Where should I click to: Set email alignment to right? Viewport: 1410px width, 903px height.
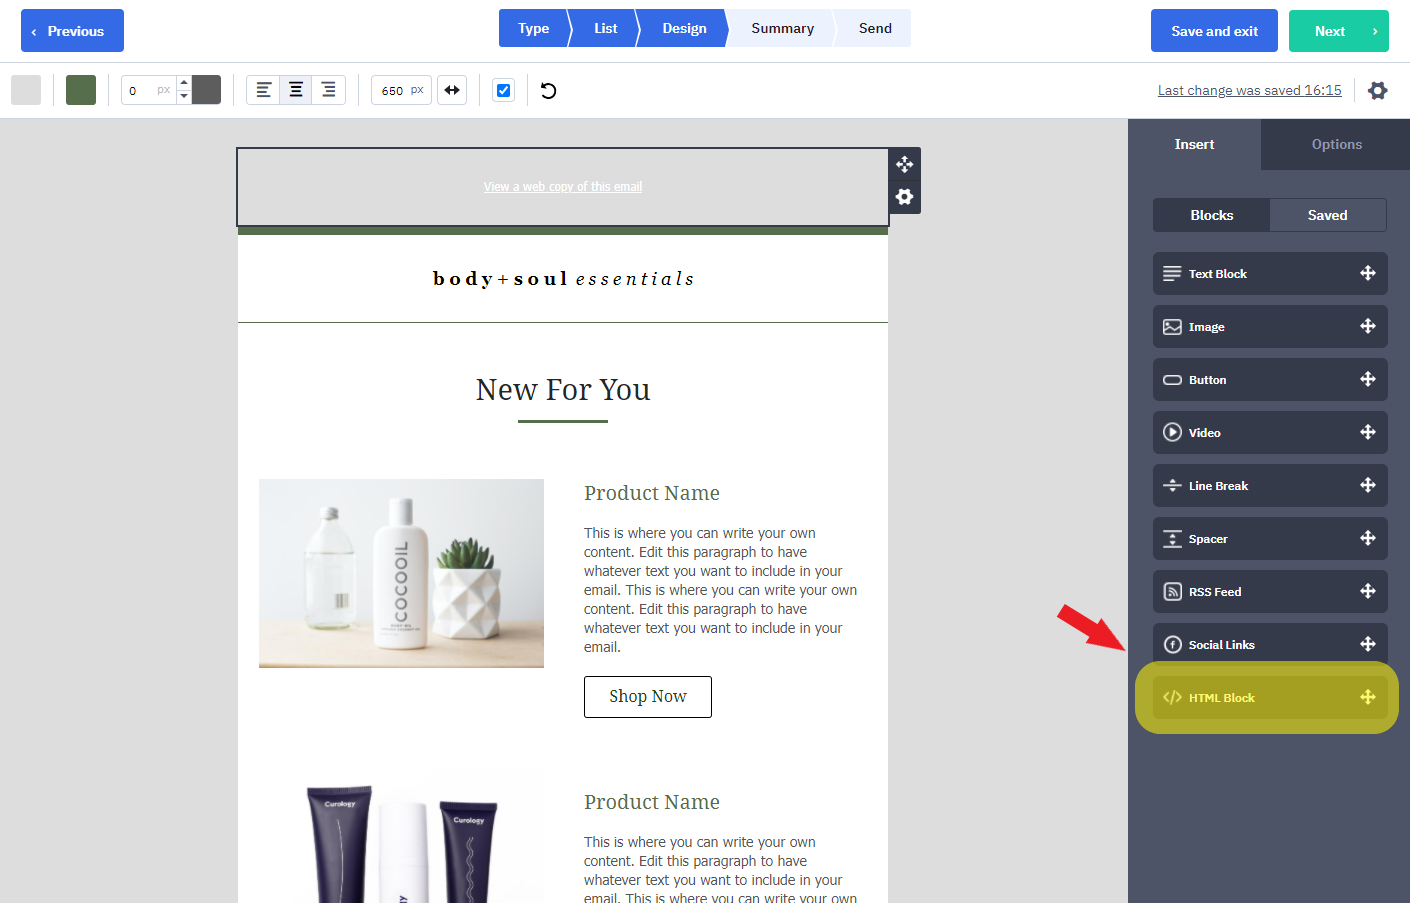coord(328,91)
